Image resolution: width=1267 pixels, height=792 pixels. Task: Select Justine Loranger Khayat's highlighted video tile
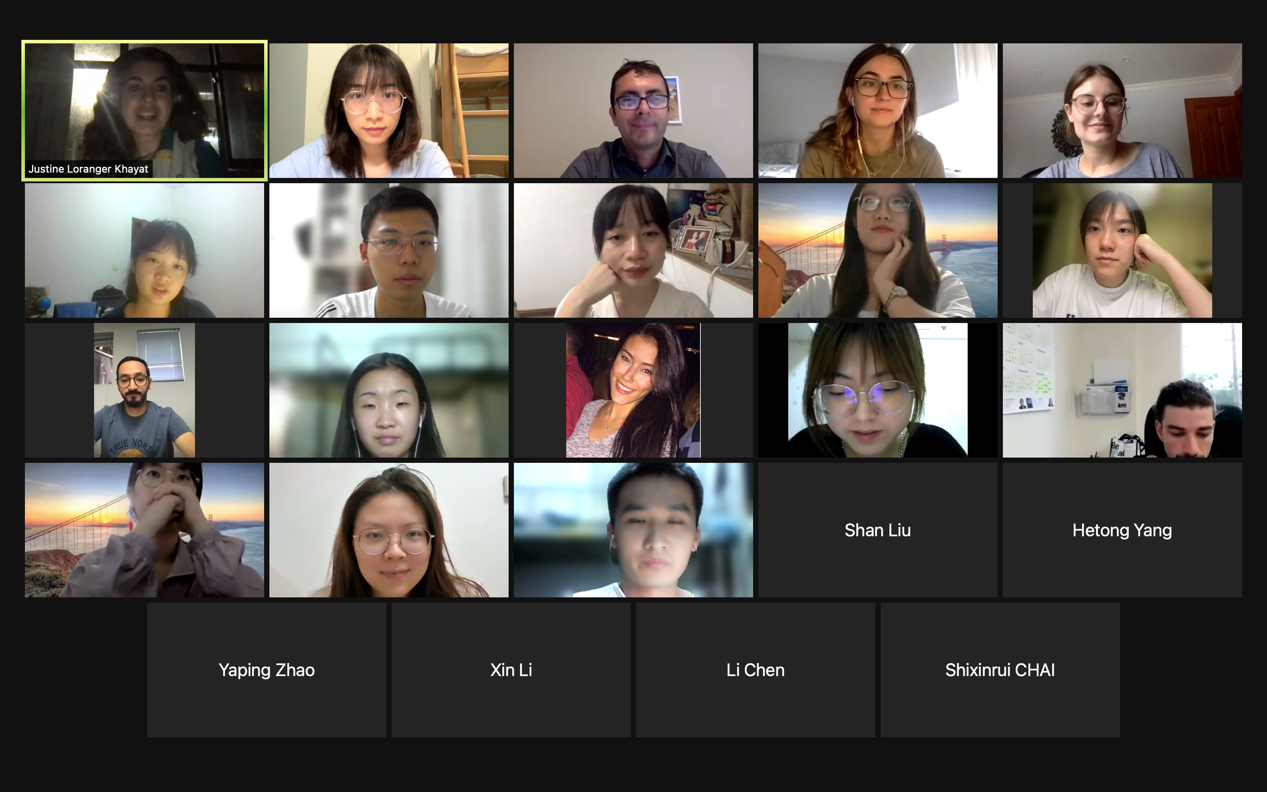coord(144,110)
